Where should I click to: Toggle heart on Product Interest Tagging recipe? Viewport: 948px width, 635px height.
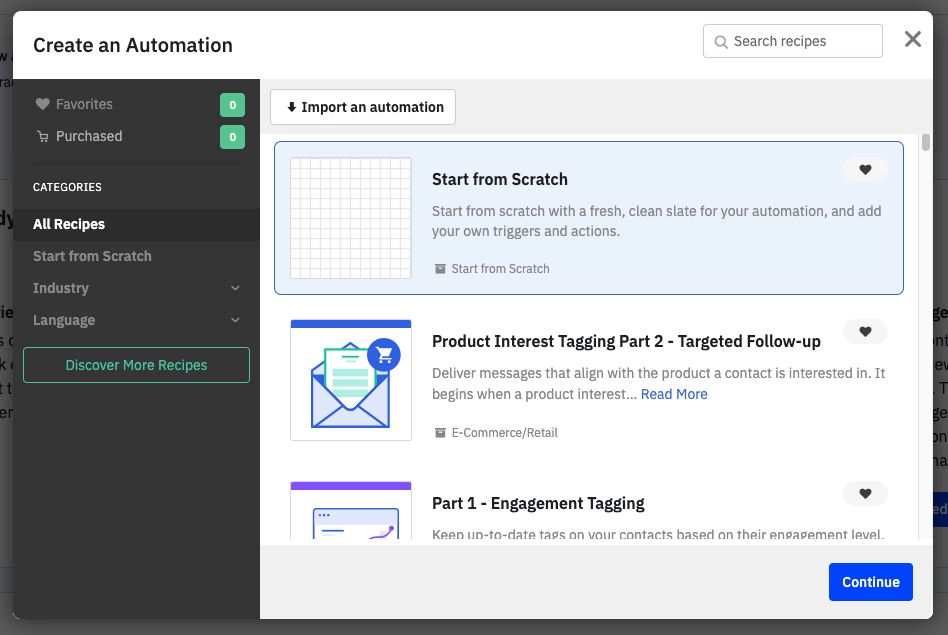click(865, 332)
